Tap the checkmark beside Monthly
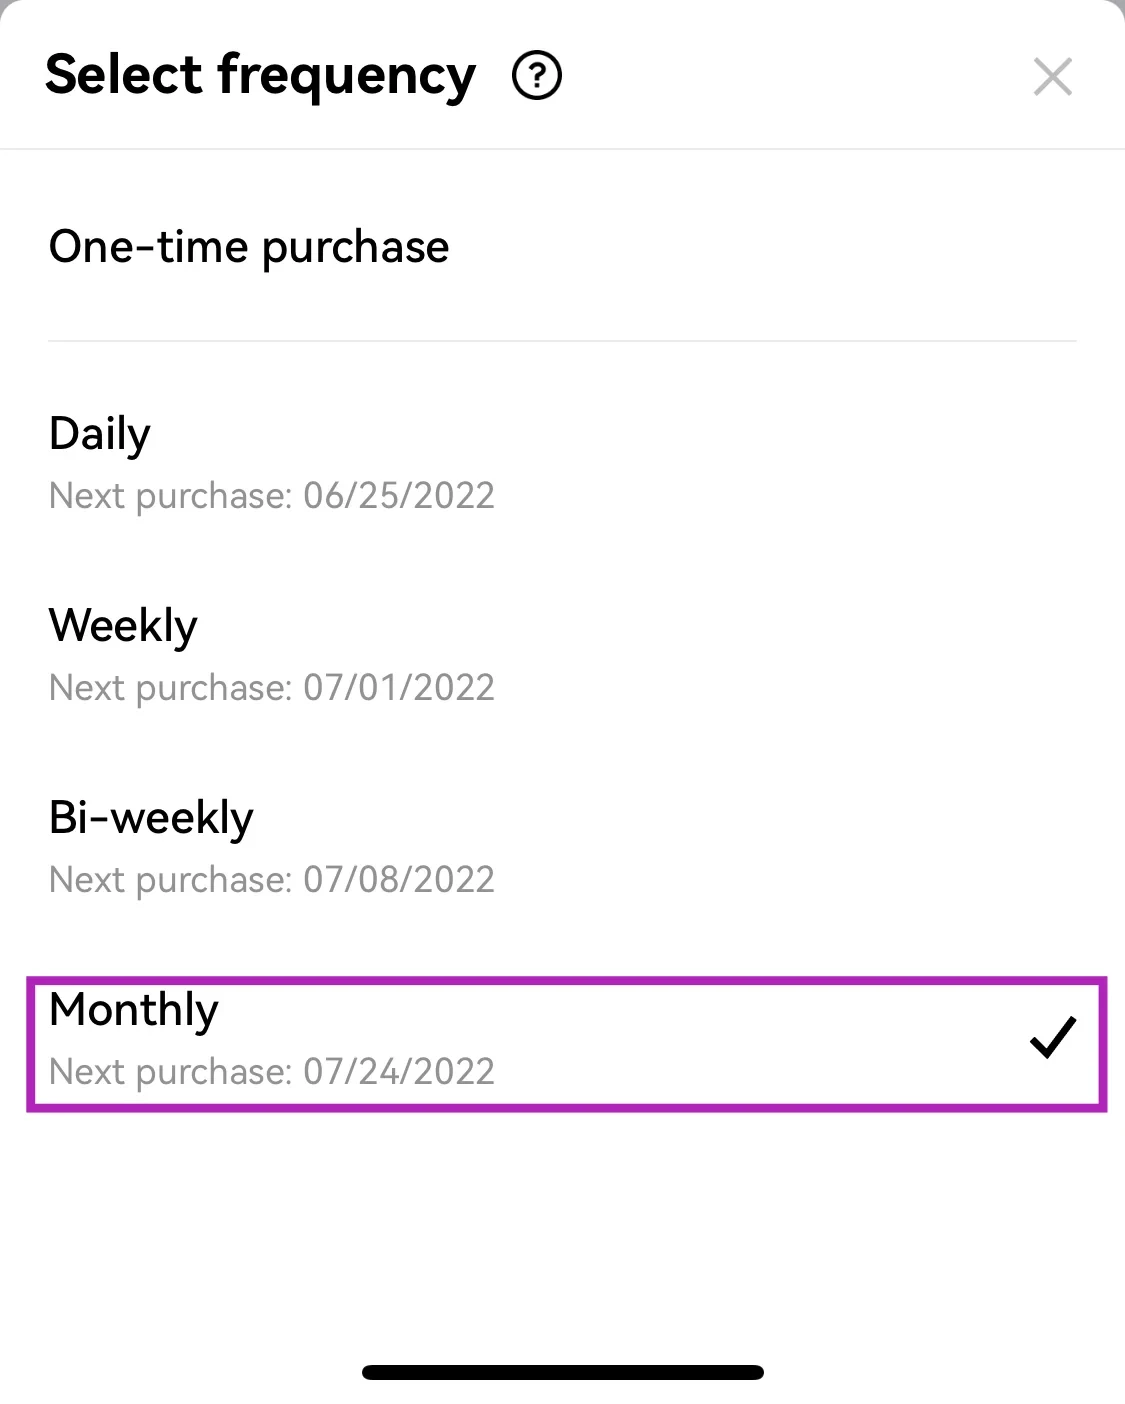Viewport: 1125px width, 1404px height. click(1053, 1037)
